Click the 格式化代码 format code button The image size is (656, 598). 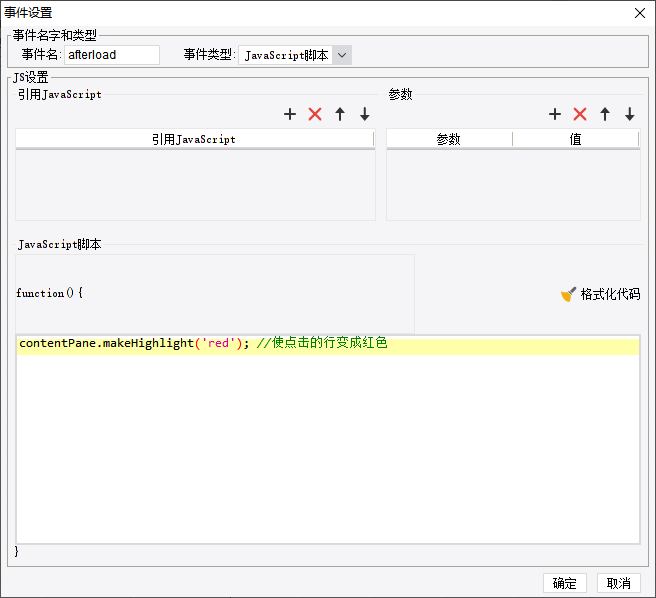[600, 294]
